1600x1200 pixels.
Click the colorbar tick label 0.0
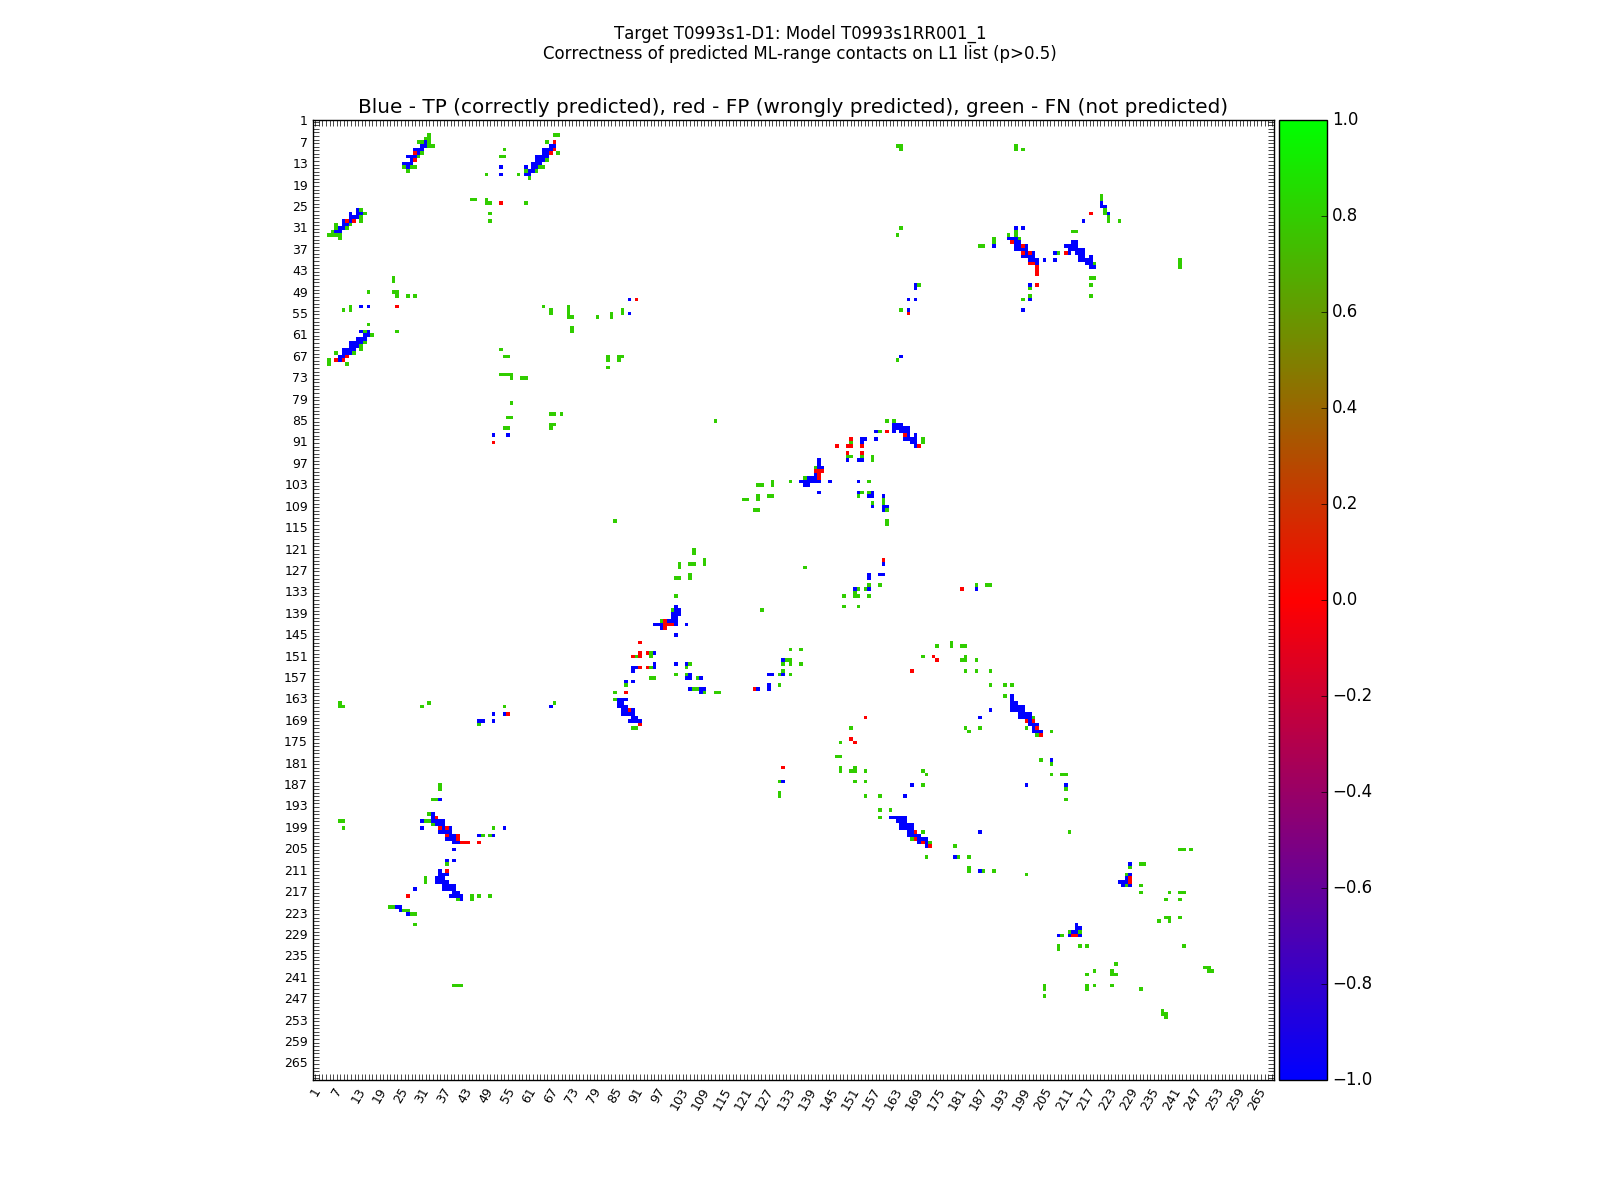(x=1347, y=599)
